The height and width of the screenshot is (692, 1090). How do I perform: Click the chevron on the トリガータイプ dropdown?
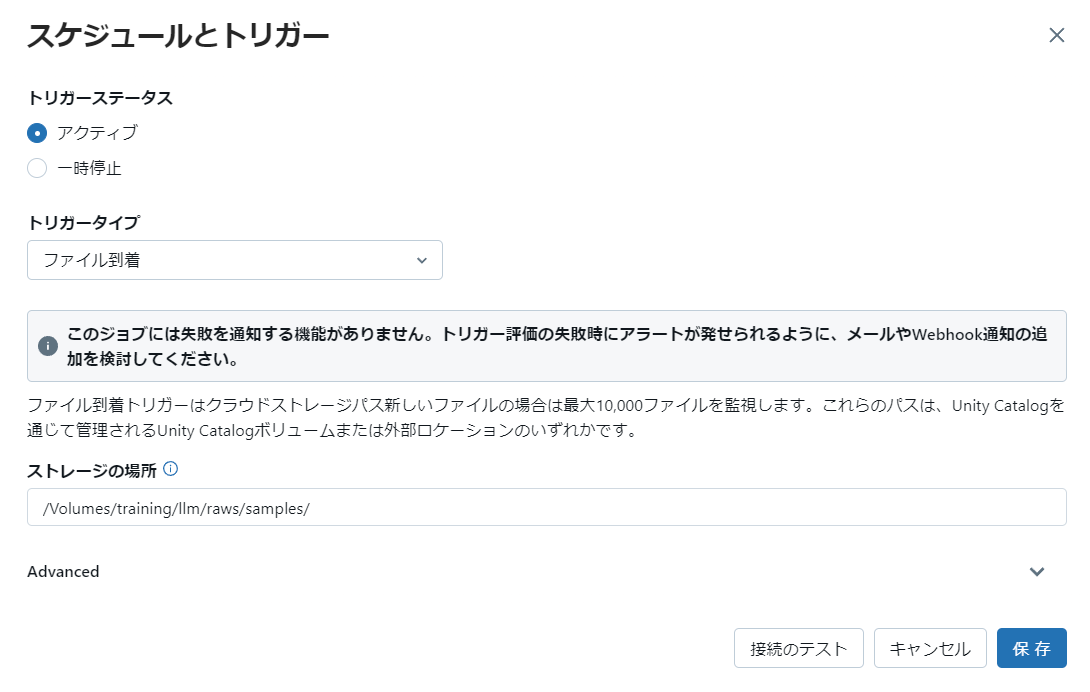(x=422, y=260)
